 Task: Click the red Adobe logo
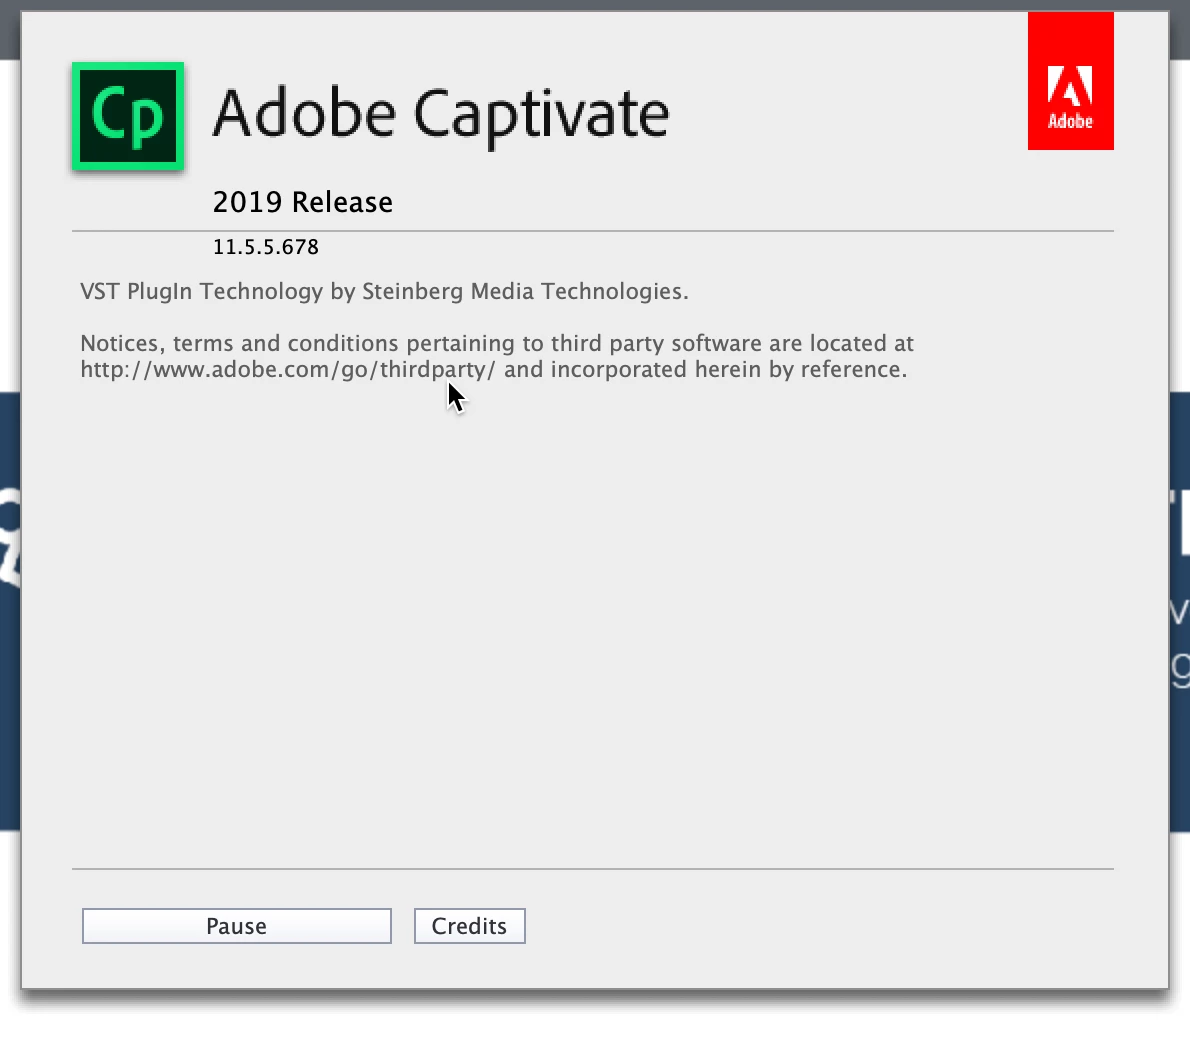tap(1071, 80)
